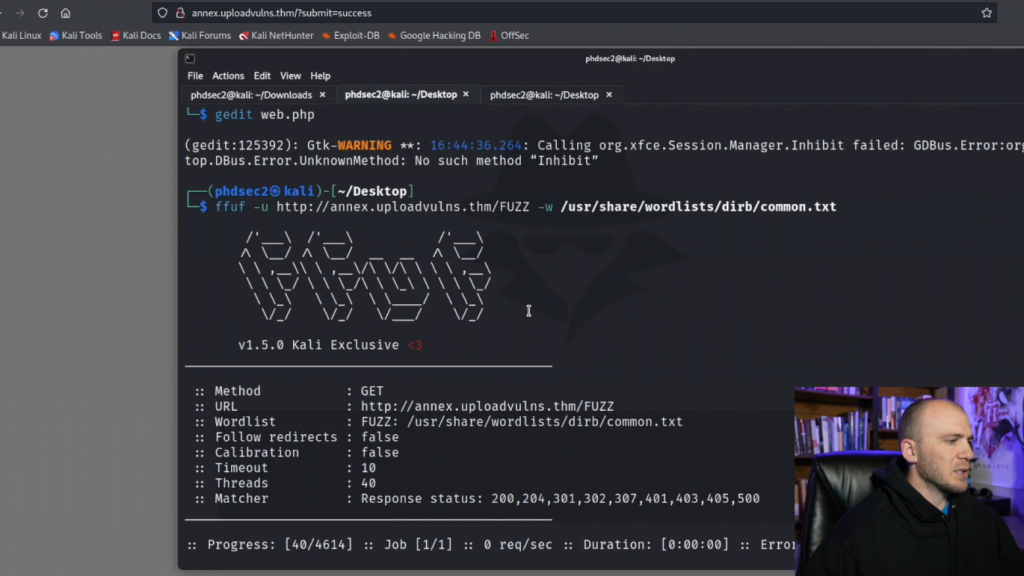
Task: Click the 'Follow redirects : false' line
Action: 296,438
